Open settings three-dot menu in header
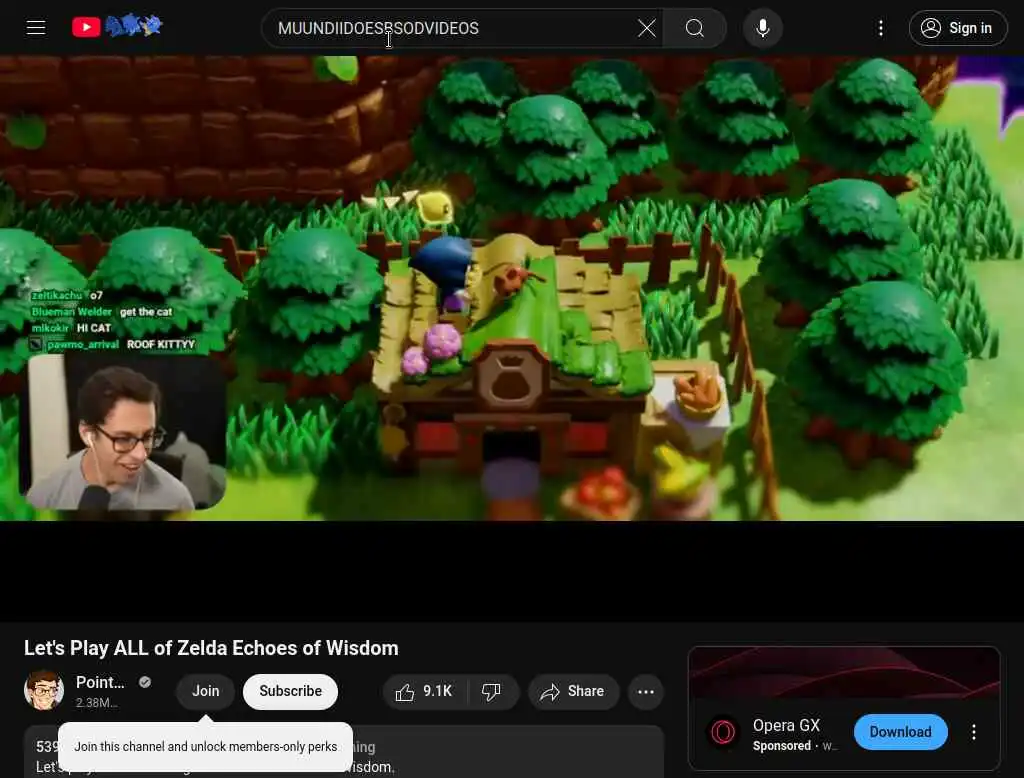The height and width of the screenshot is (778, 1024). (881, 28)
